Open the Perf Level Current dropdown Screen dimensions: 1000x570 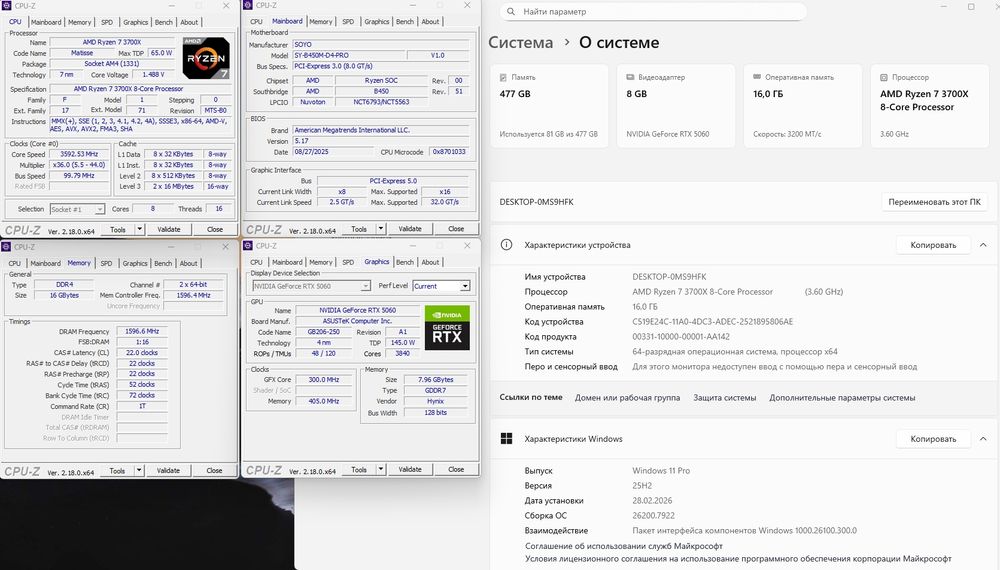click(441, 286)
